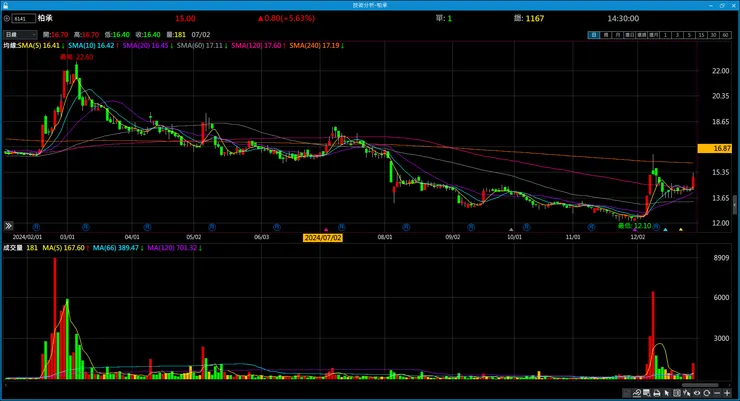Click the circular refresh icon
740x401 pixels.
point(706,393)
